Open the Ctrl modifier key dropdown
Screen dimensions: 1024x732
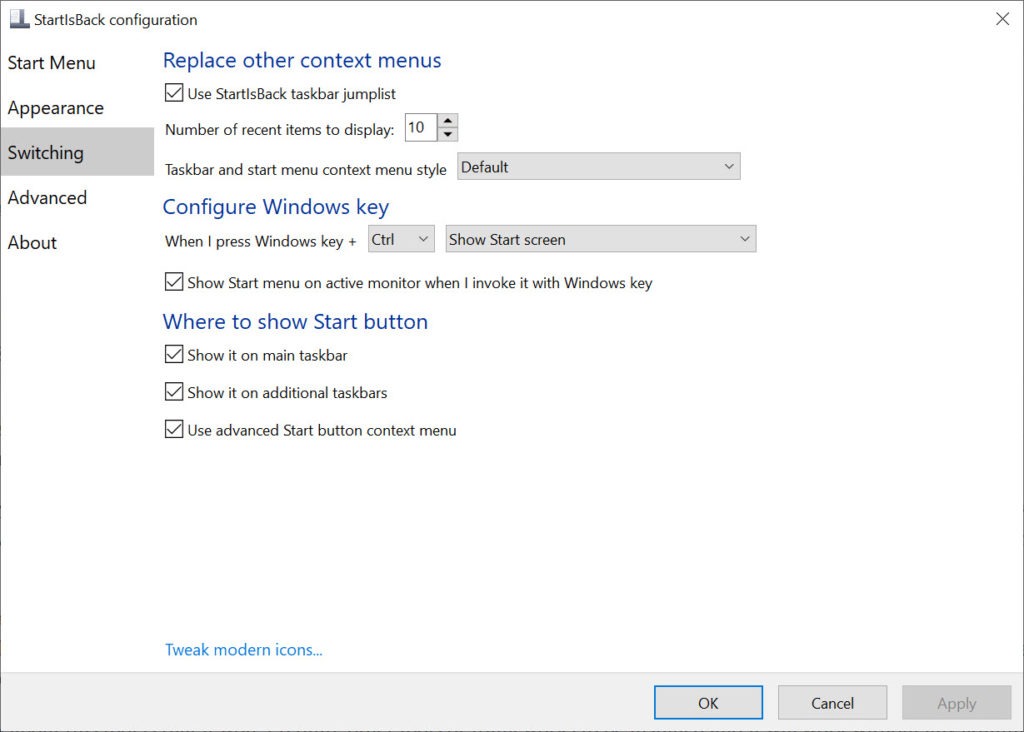click(401, 239)
